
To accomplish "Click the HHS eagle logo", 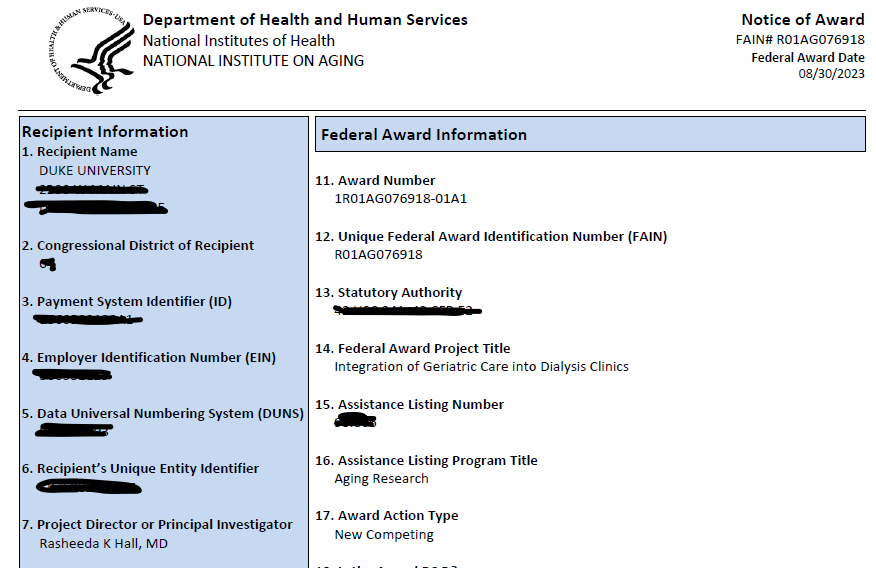I will point(92,51).
